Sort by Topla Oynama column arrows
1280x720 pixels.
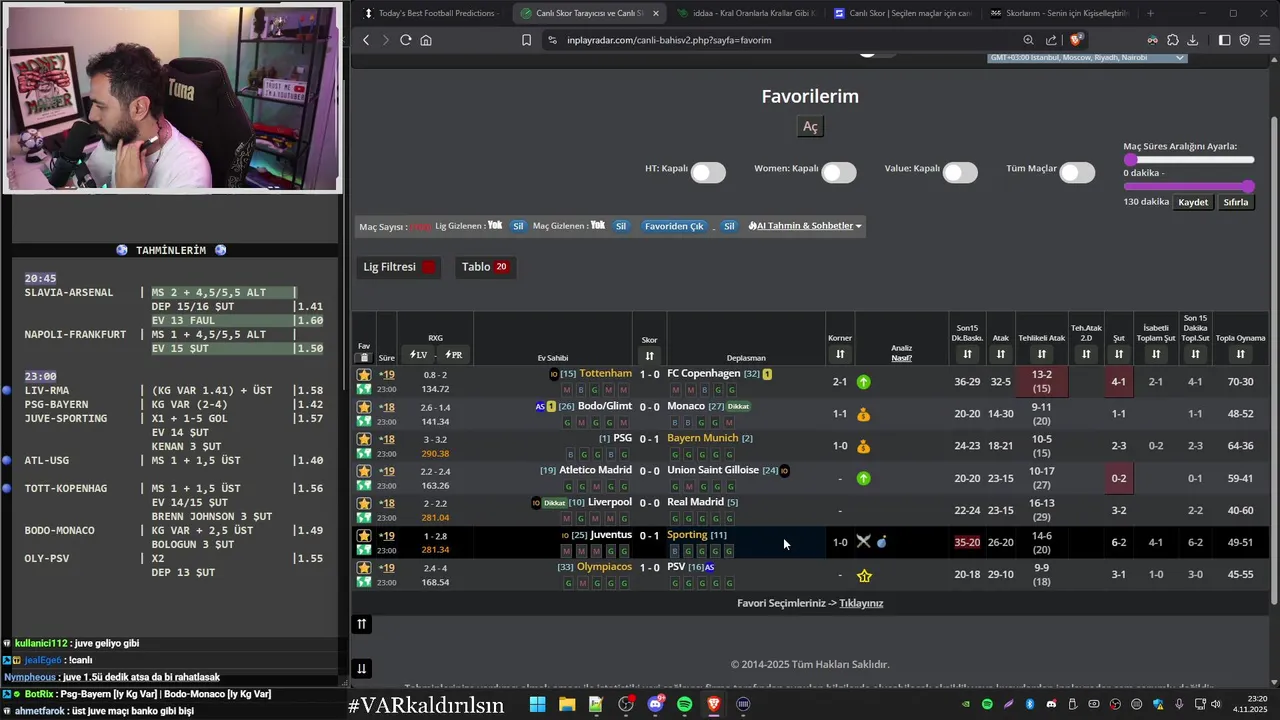pos(1240,355)
